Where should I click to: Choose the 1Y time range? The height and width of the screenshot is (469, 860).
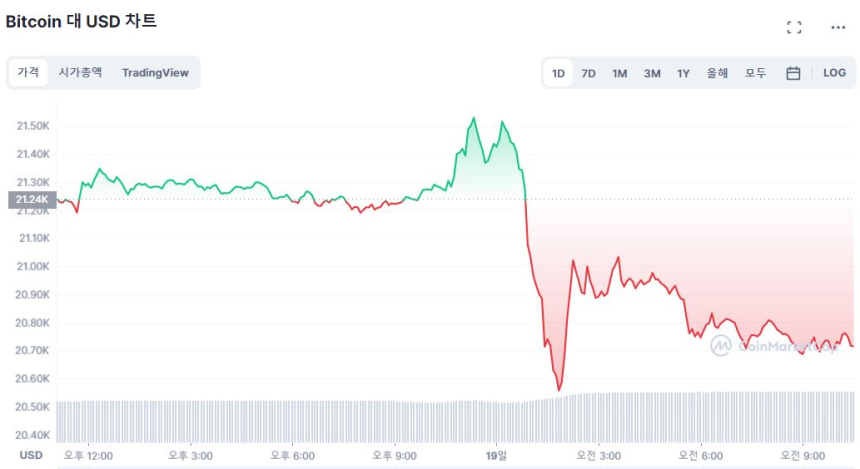point(683,73)
